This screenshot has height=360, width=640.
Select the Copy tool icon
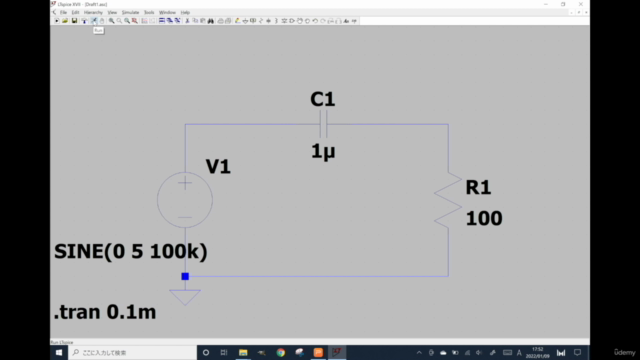coord(195,21)
